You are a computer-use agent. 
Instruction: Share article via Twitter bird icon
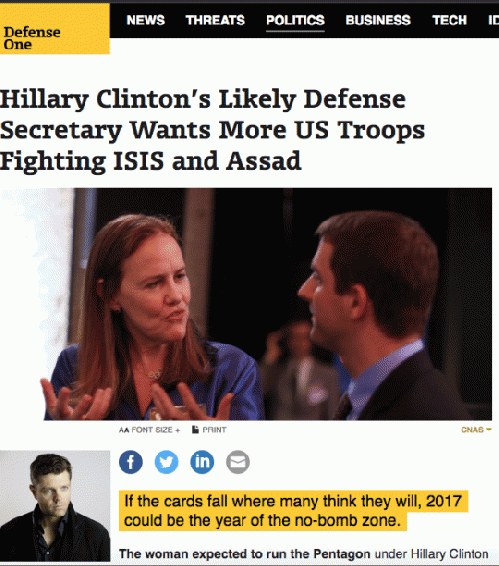166,462
